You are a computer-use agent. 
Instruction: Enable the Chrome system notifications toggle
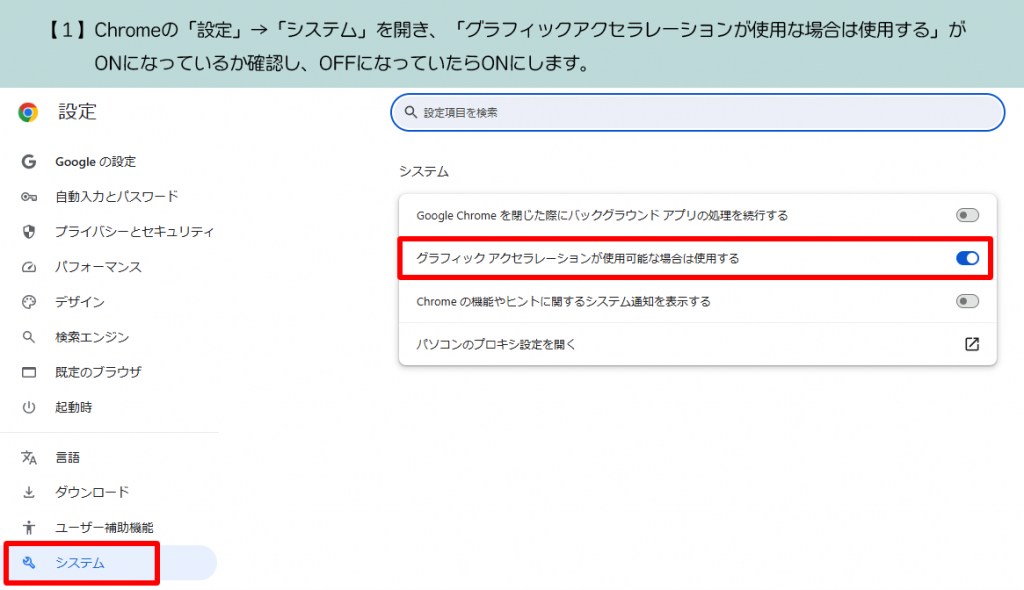coord(966,300)
